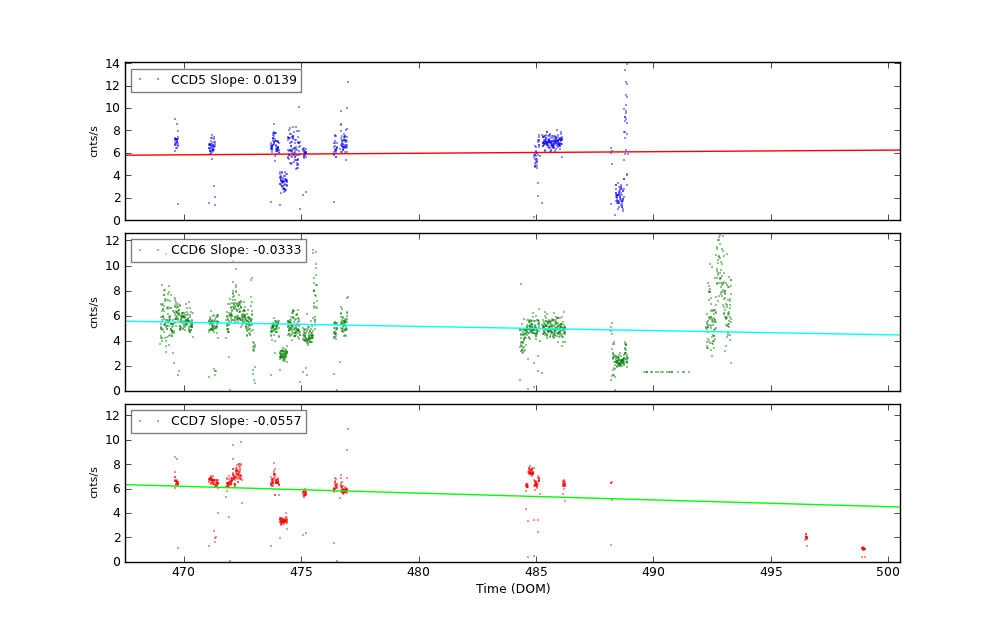The image size is (1000, 624).
Task: Click the CCD6 Slope legend box
Action: click(218, 250)
